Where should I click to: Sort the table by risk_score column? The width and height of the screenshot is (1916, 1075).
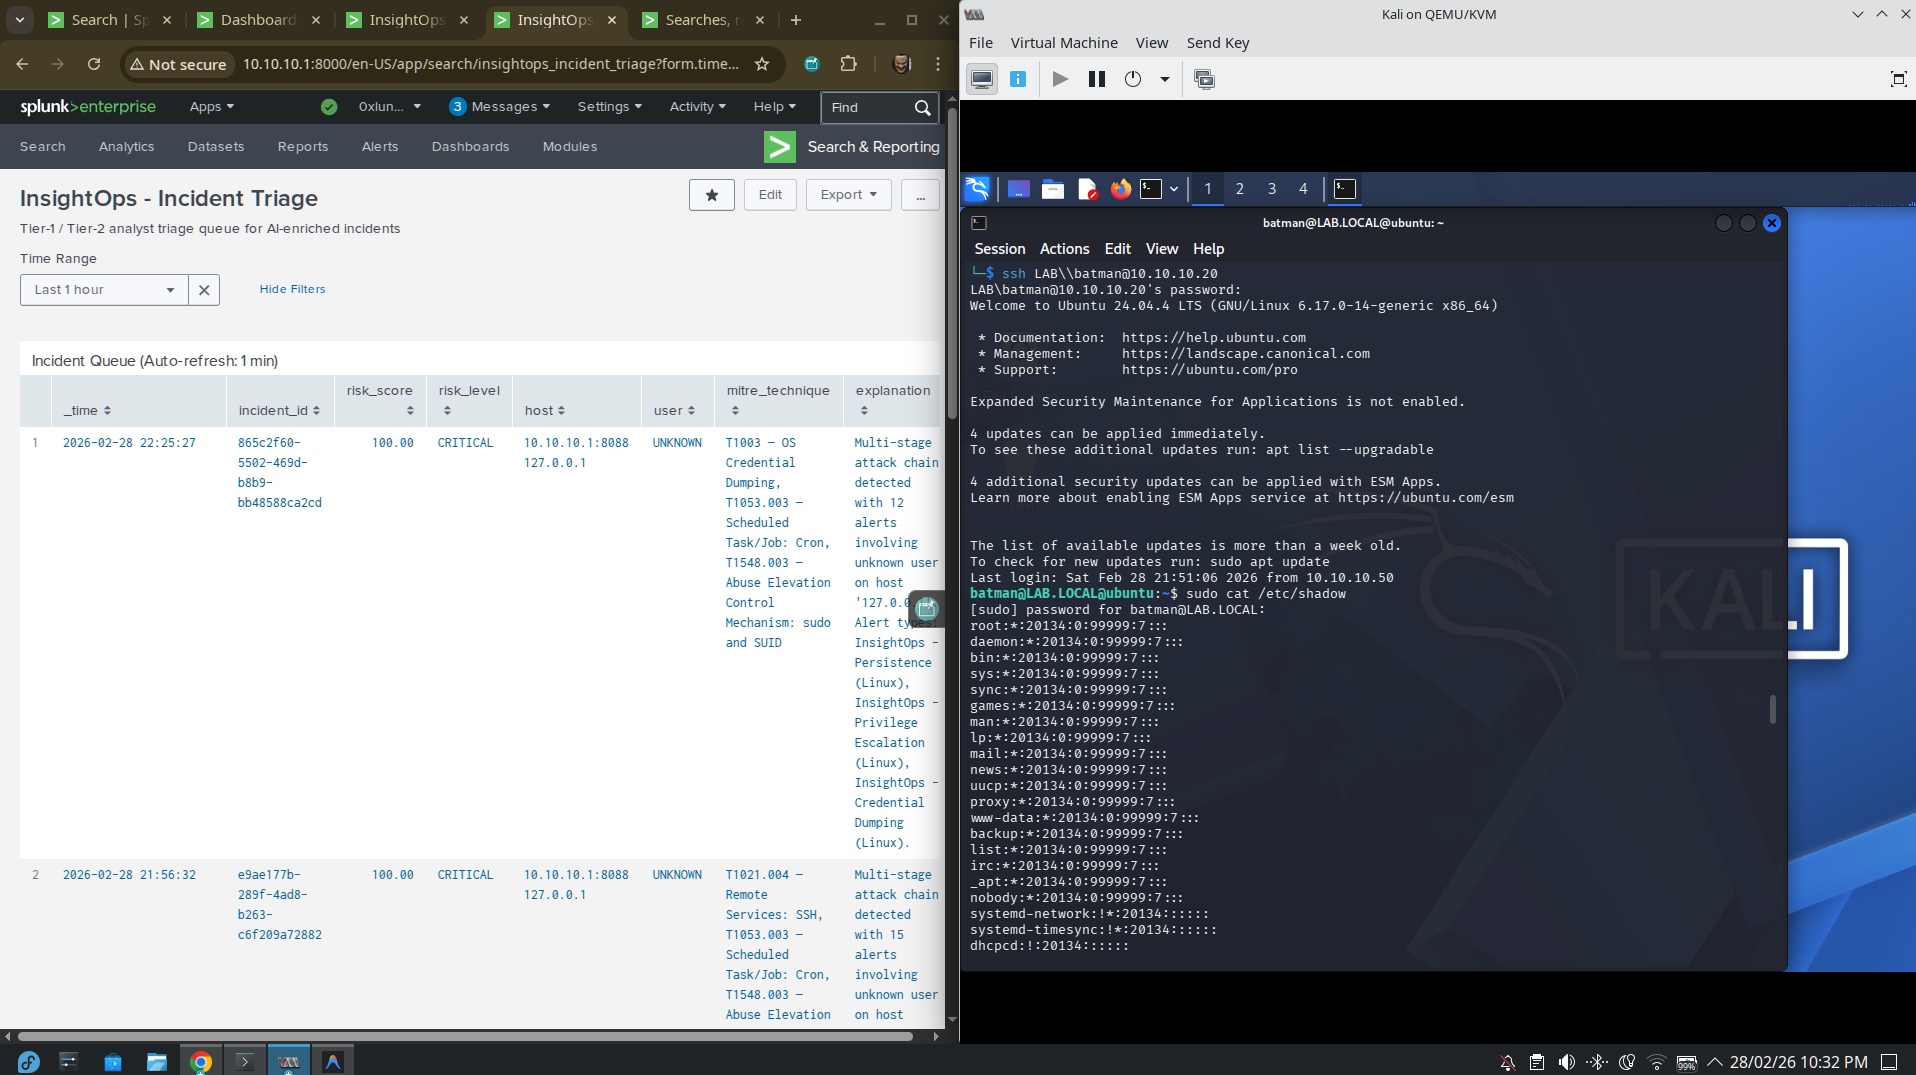click(380, 401)
